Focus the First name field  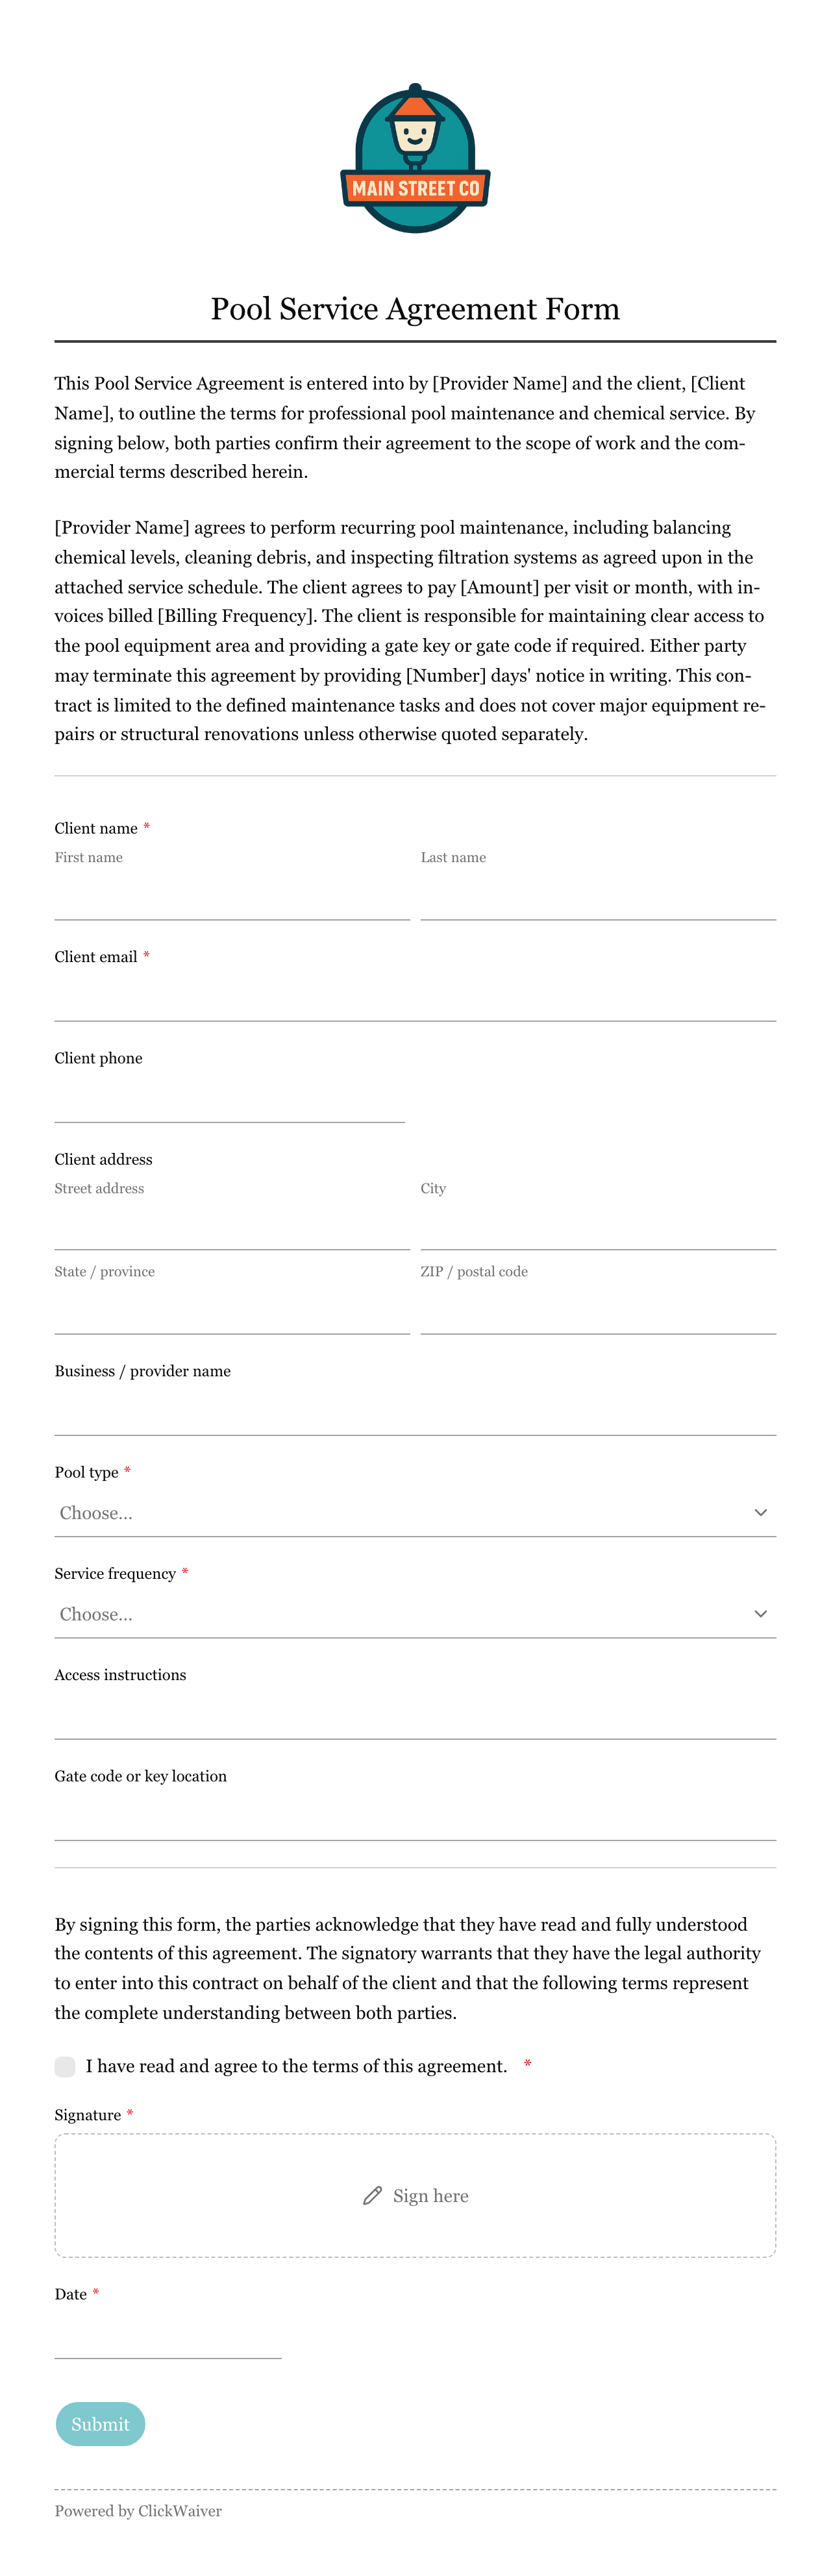(232, 896)
